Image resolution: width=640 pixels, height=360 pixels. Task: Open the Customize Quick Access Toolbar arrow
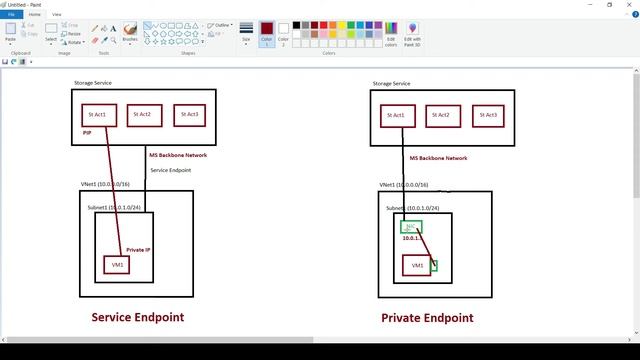[31, 62]
